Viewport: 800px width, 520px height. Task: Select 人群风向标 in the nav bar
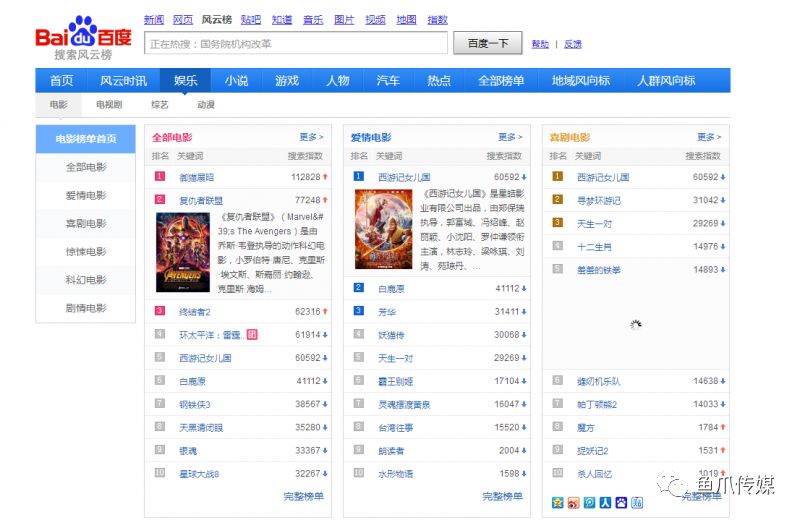[666, 81]
